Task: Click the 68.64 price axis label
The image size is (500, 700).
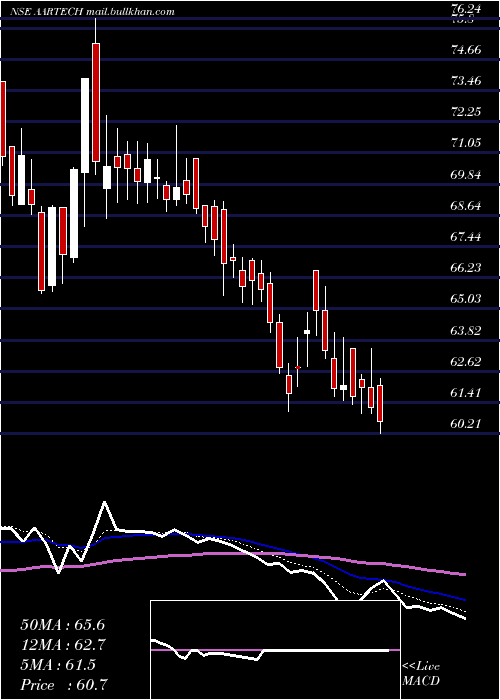Action: point(466,206)
